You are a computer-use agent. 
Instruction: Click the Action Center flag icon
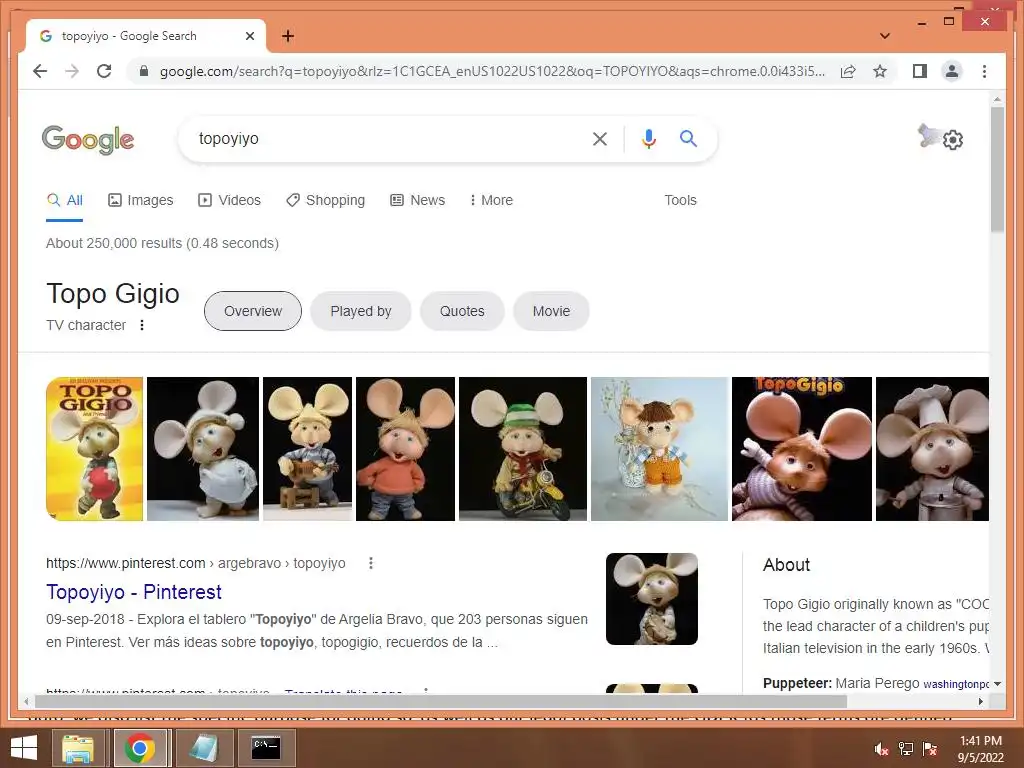(930, 749)
